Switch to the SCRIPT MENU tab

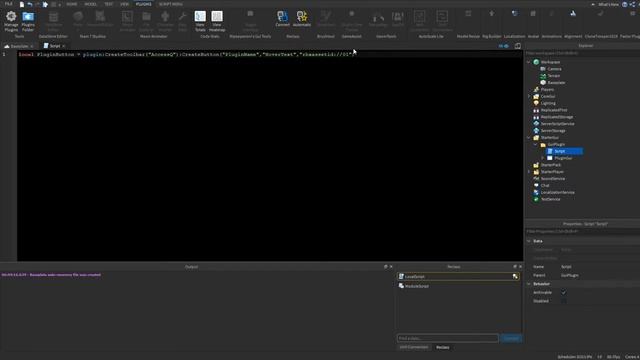[171, 4]
